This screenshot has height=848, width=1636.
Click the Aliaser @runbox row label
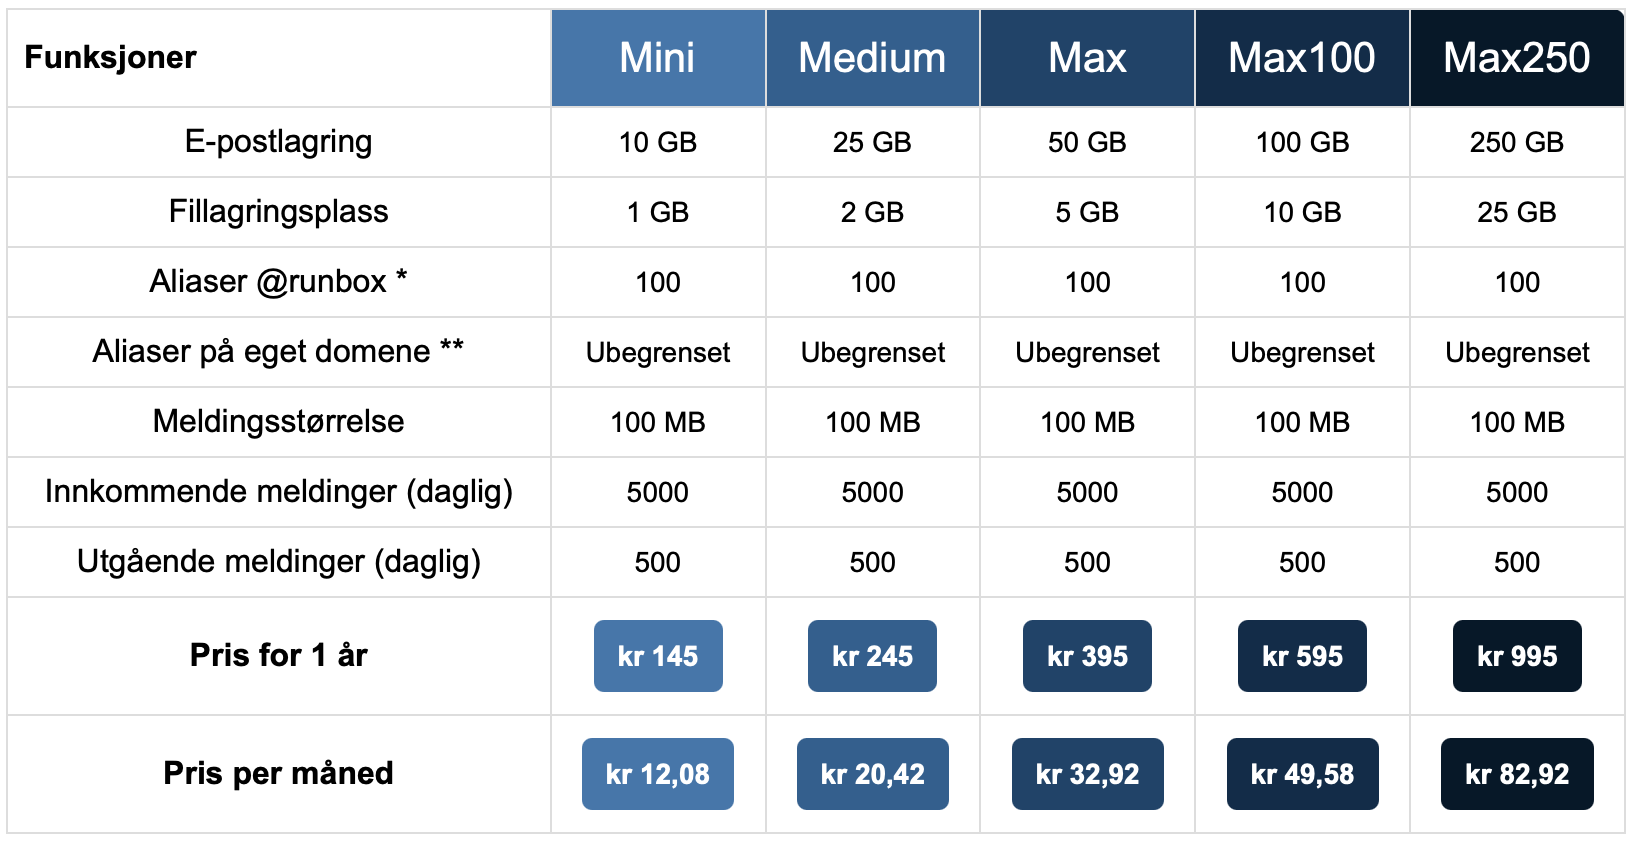278,282
